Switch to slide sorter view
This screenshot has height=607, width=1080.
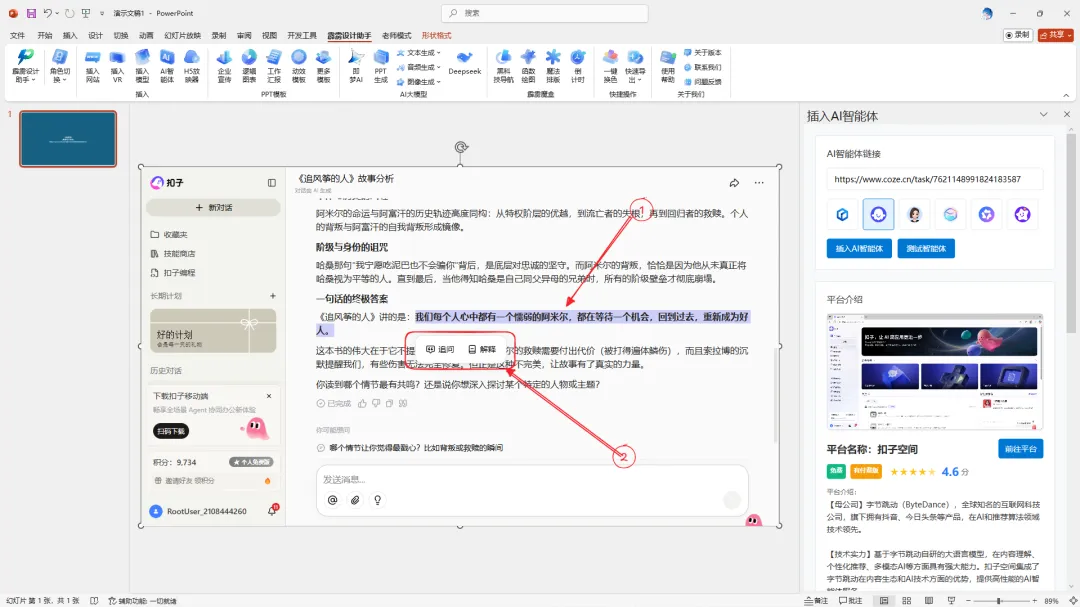pos(906,601)
